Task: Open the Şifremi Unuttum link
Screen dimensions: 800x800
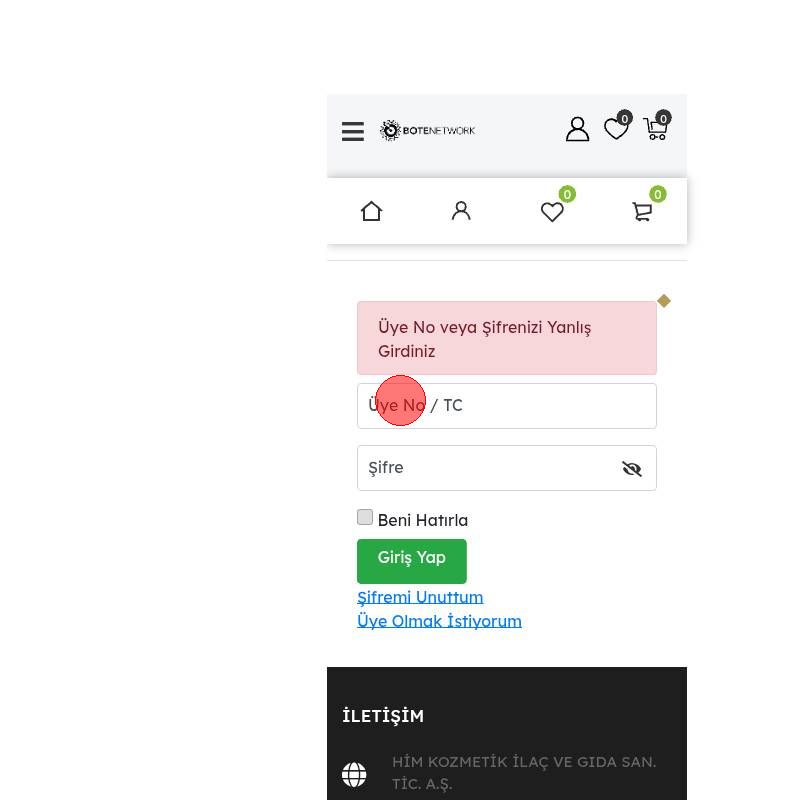Action: 420,597
